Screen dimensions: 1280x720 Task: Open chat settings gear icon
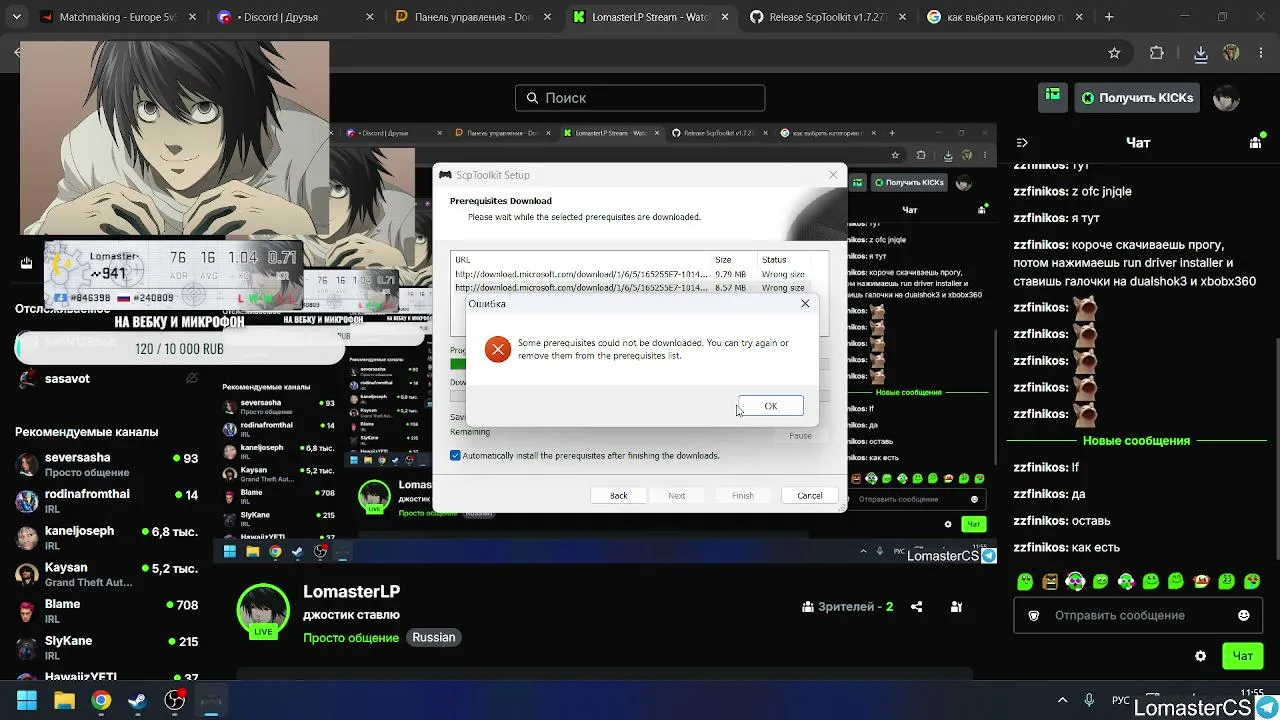tap(1200, 656)
